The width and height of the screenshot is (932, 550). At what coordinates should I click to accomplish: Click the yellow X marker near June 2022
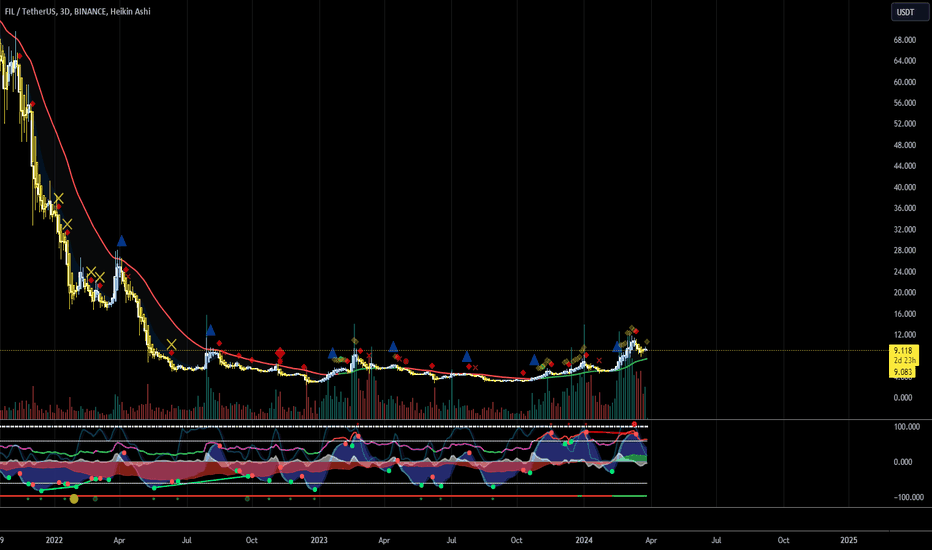171,344
